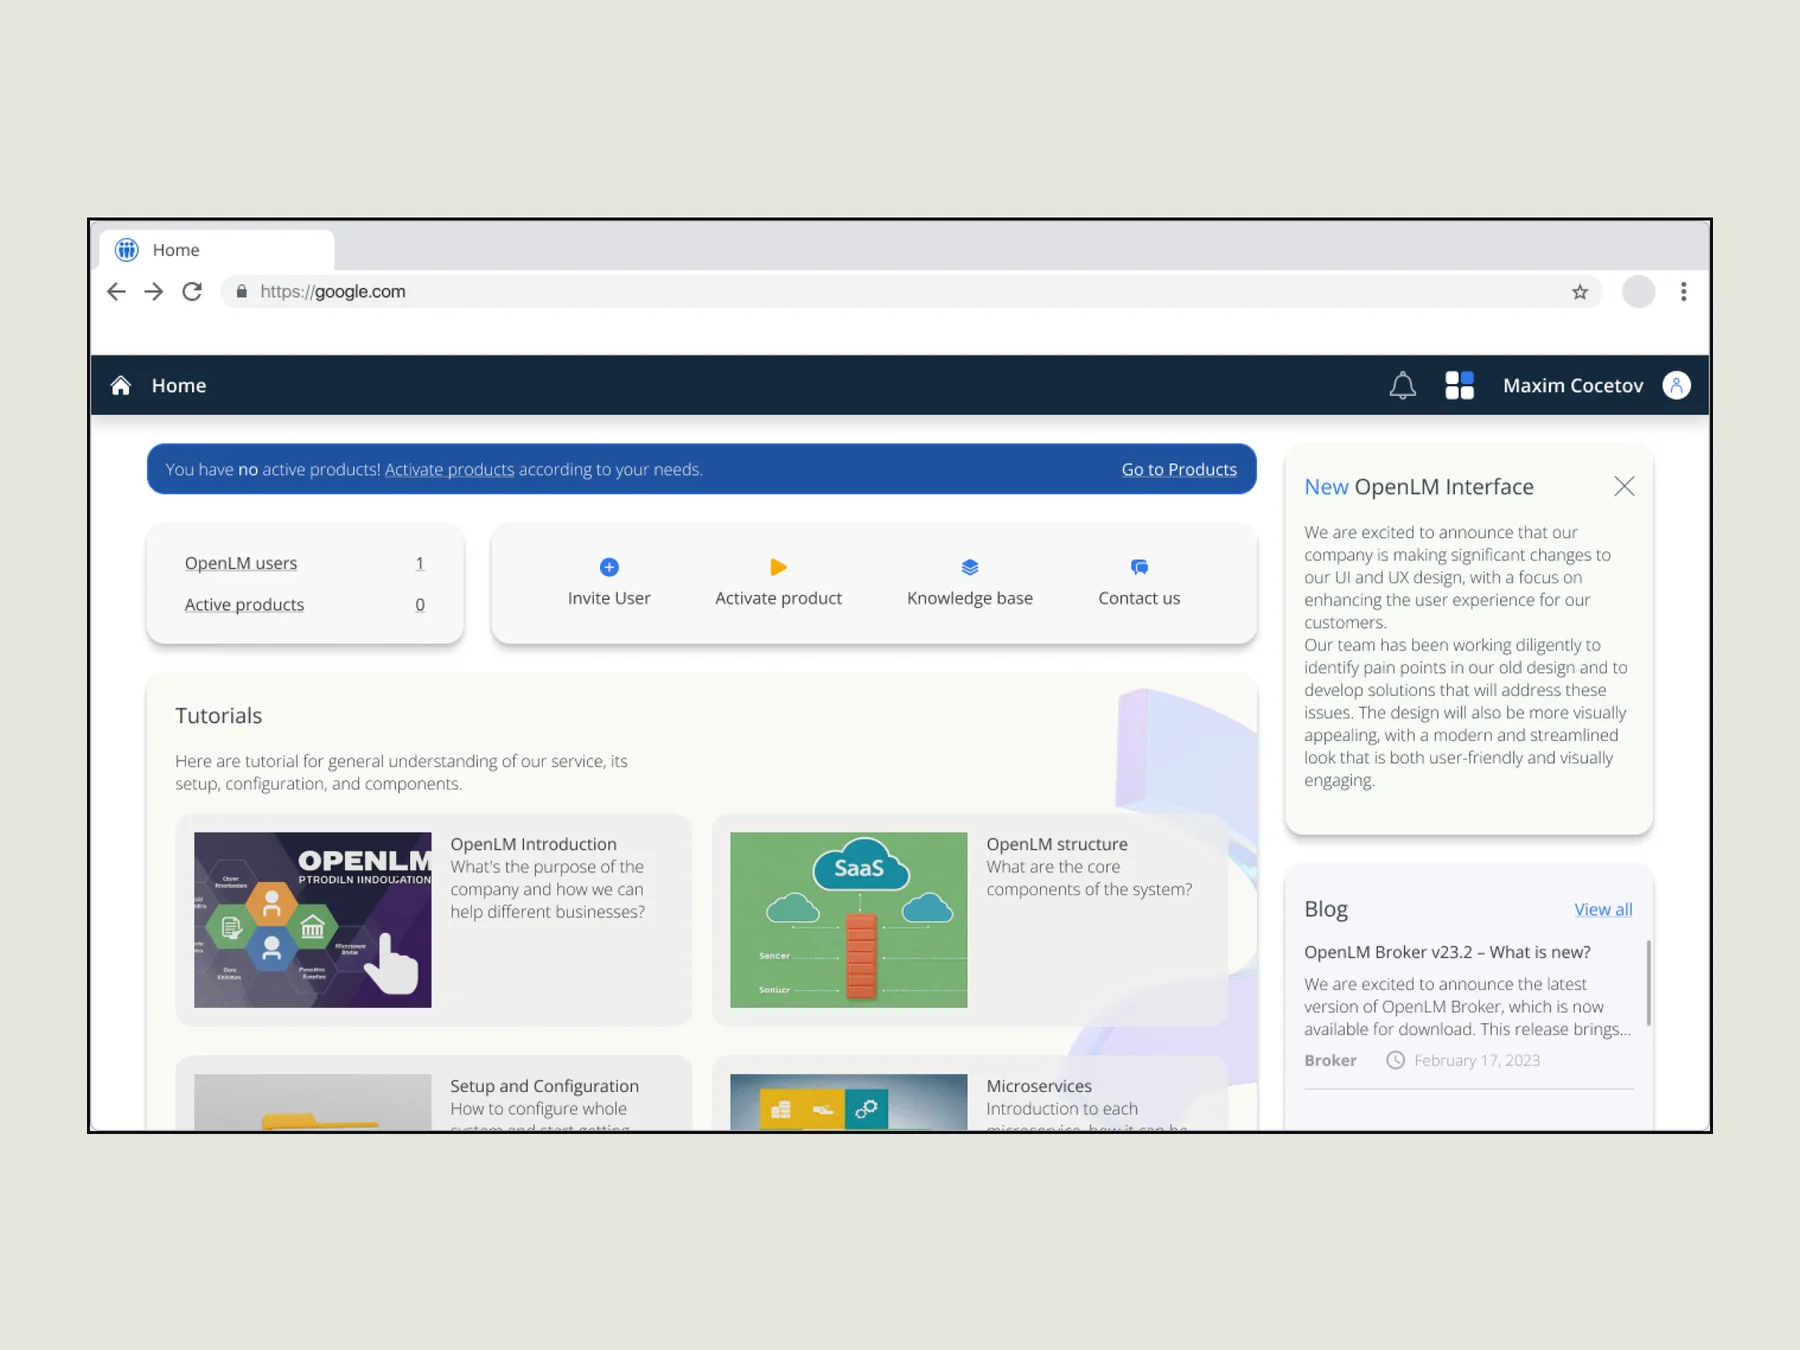Click the Knowledge base label
This screenshot has height=1350, width=1800.
click(970, 598)
